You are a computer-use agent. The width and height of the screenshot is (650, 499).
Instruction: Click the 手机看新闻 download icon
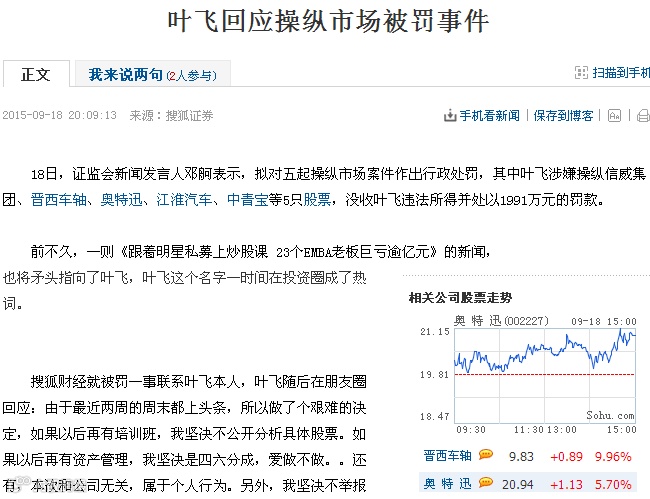point(449,116)
